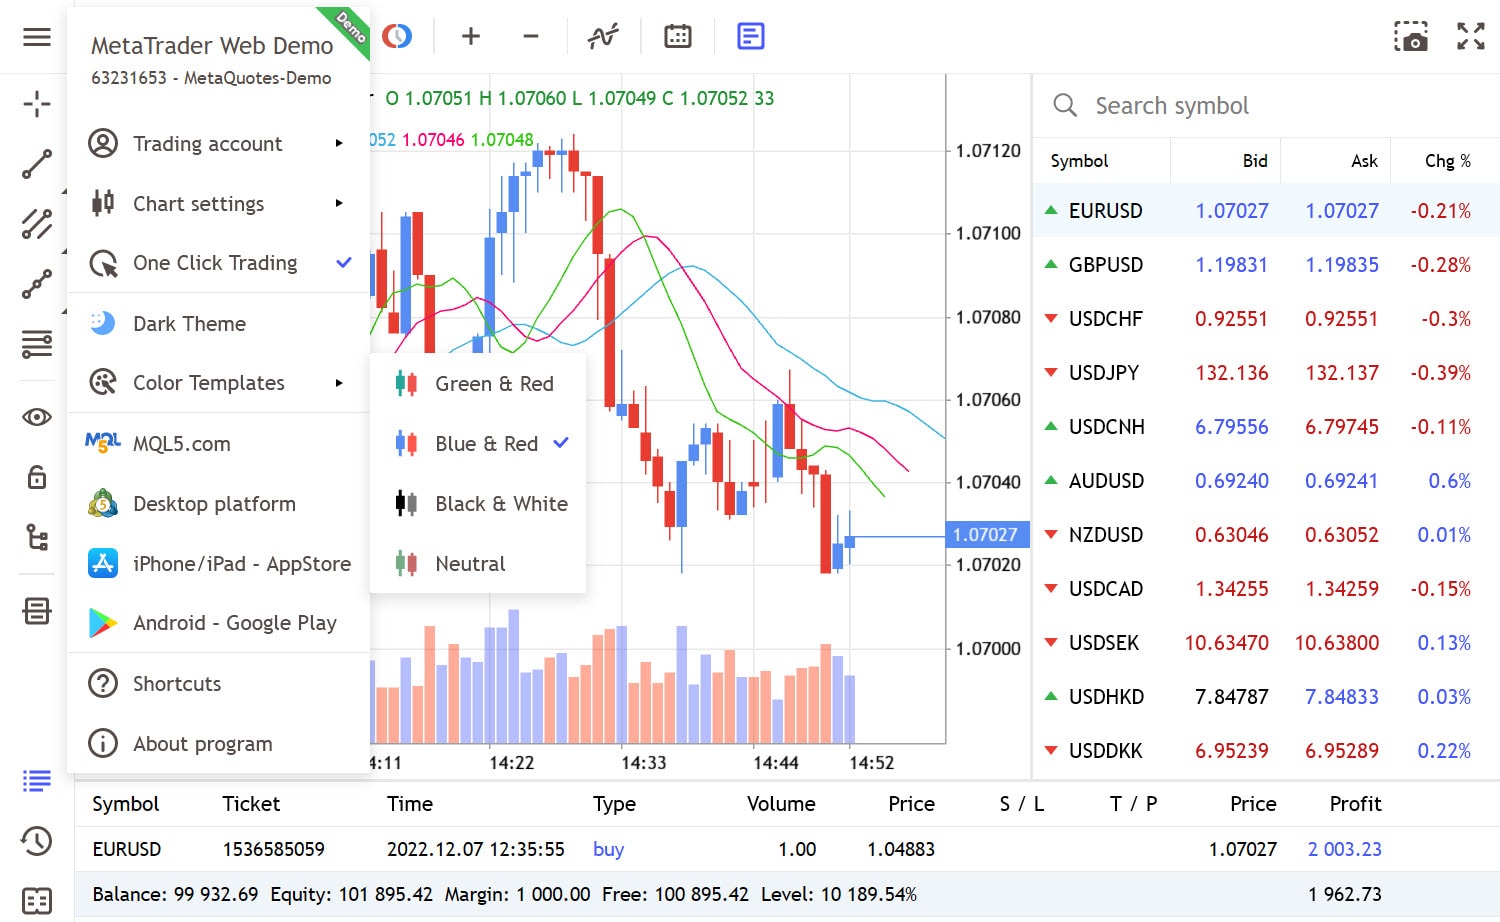Open the indicators list icon in toolbar
1500x922 pixels.
click(x=603, y=37)
